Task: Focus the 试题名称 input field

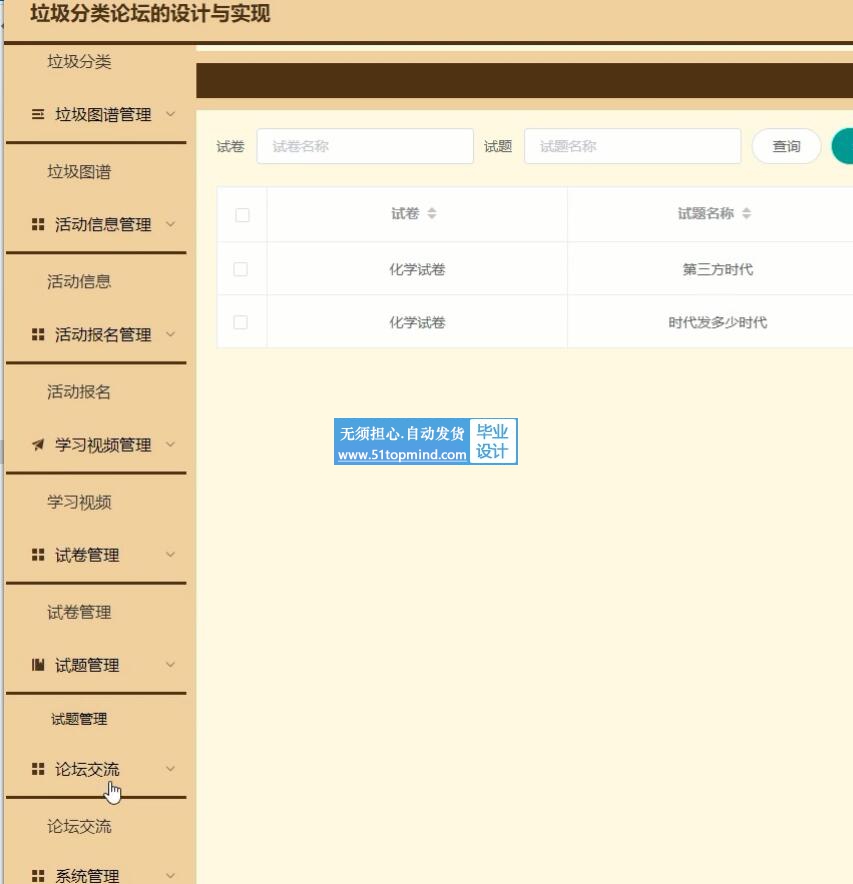Action: (x=633, y=146)
